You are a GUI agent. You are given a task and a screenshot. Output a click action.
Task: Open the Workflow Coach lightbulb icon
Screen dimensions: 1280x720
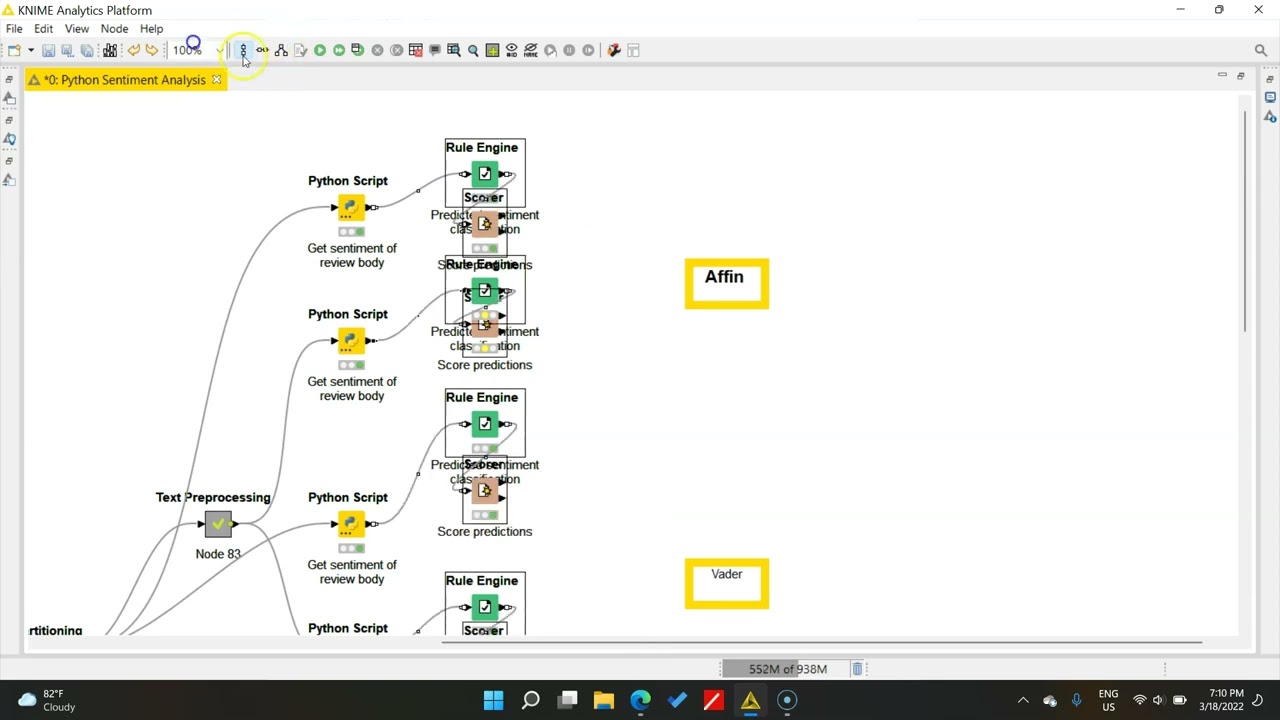[x=9, y=139]
